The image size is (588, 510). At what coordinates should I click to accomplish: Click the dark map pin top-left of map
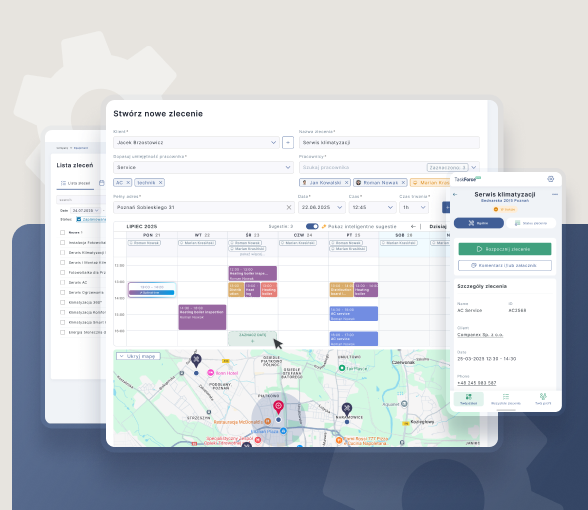196,360
